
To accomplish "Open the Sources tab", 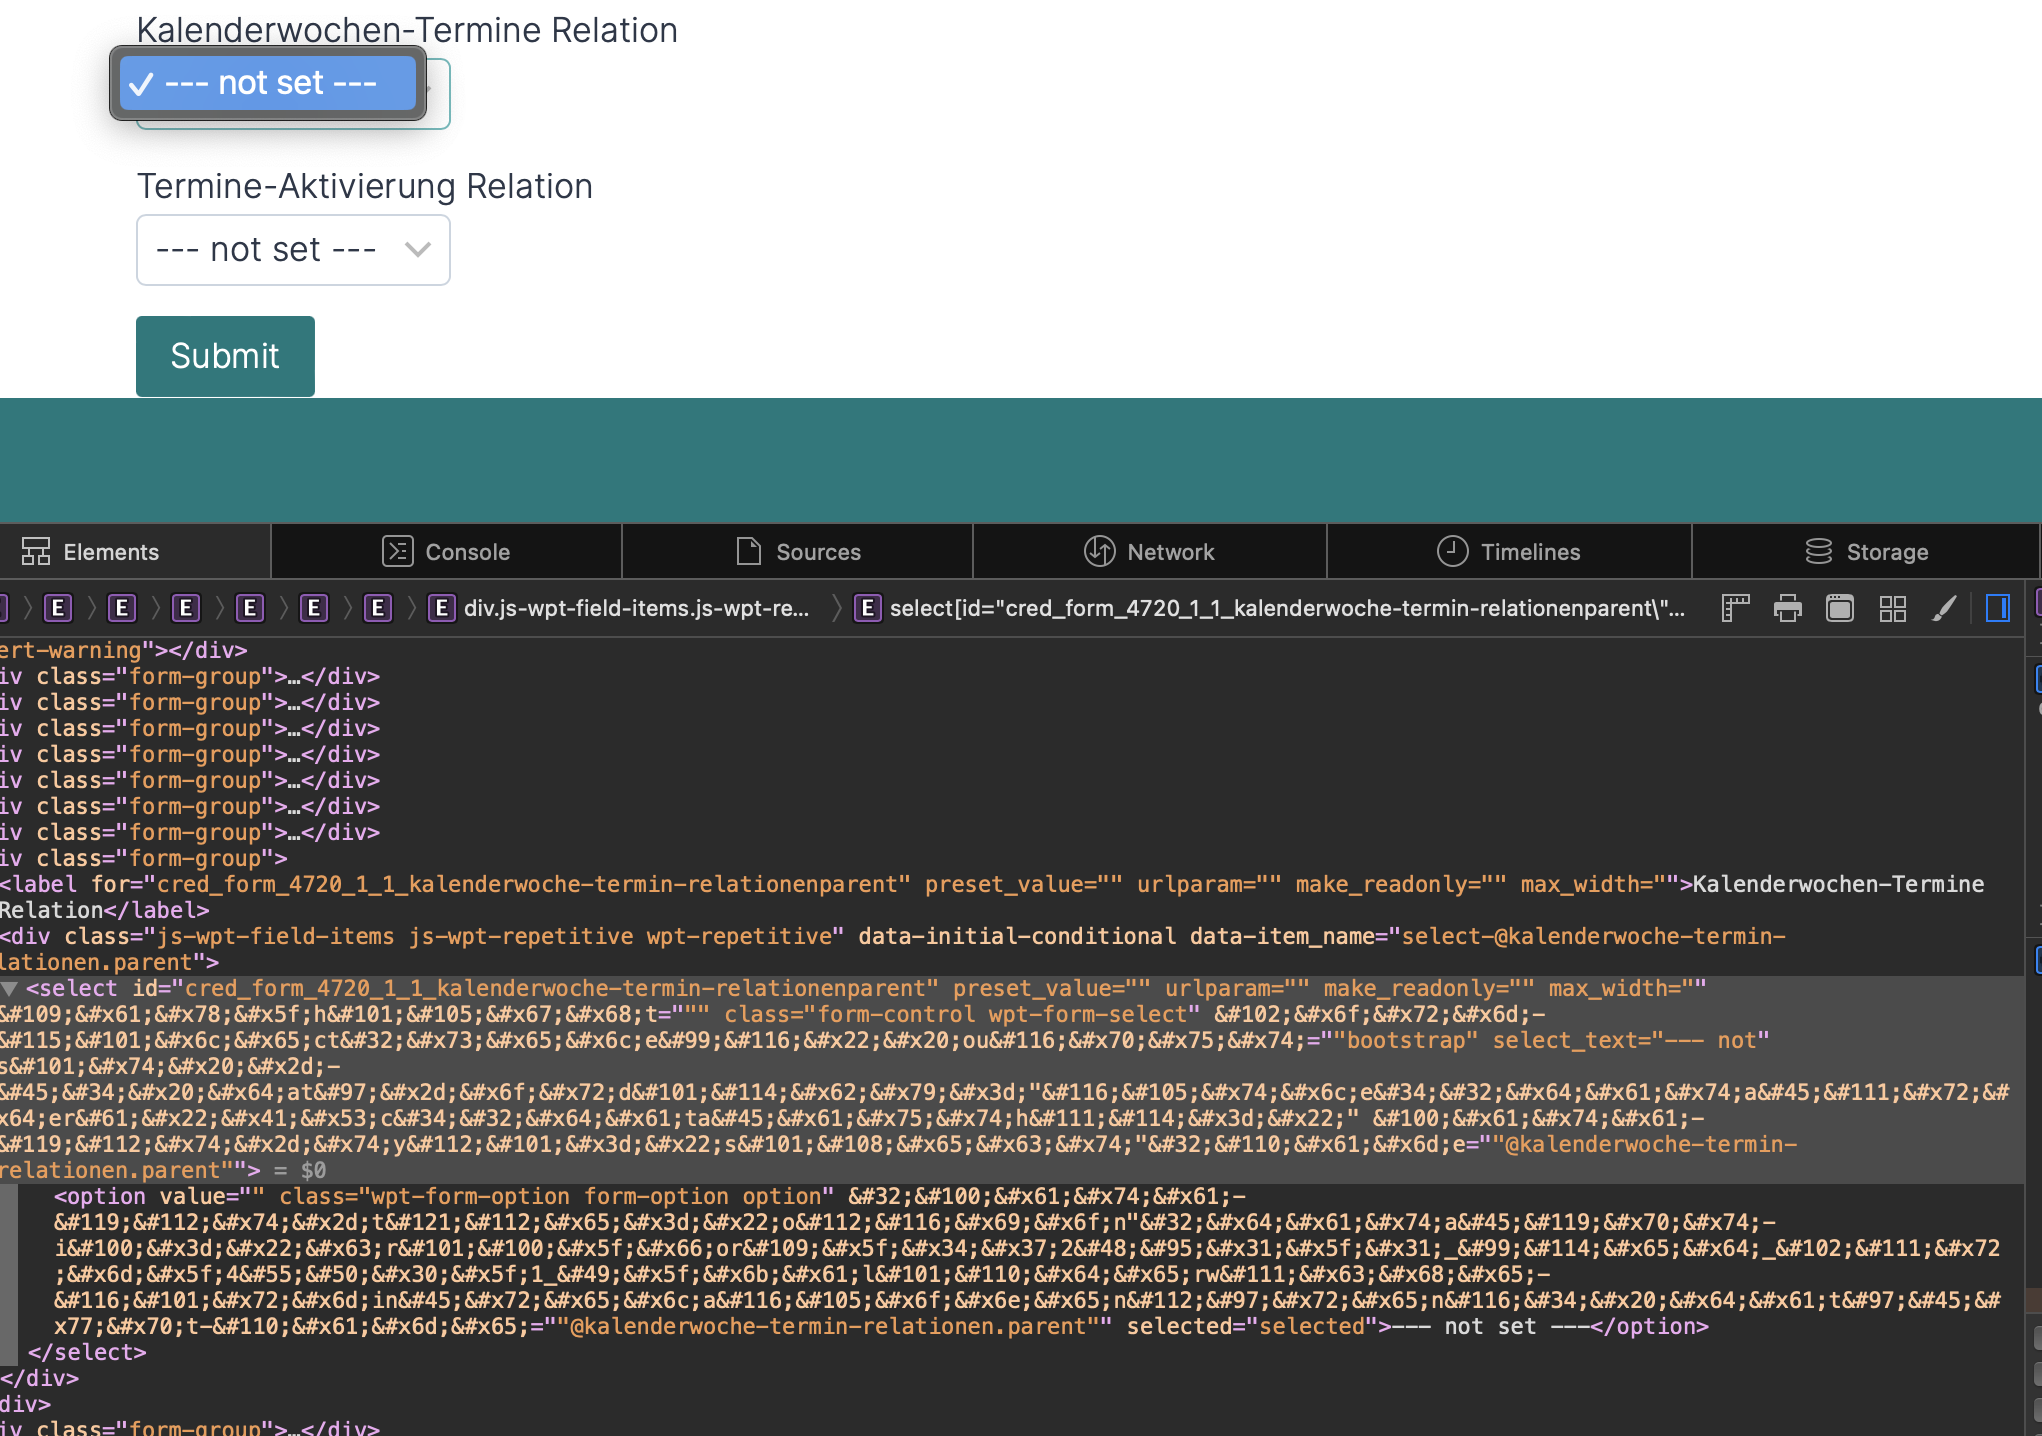I will 797,552.
